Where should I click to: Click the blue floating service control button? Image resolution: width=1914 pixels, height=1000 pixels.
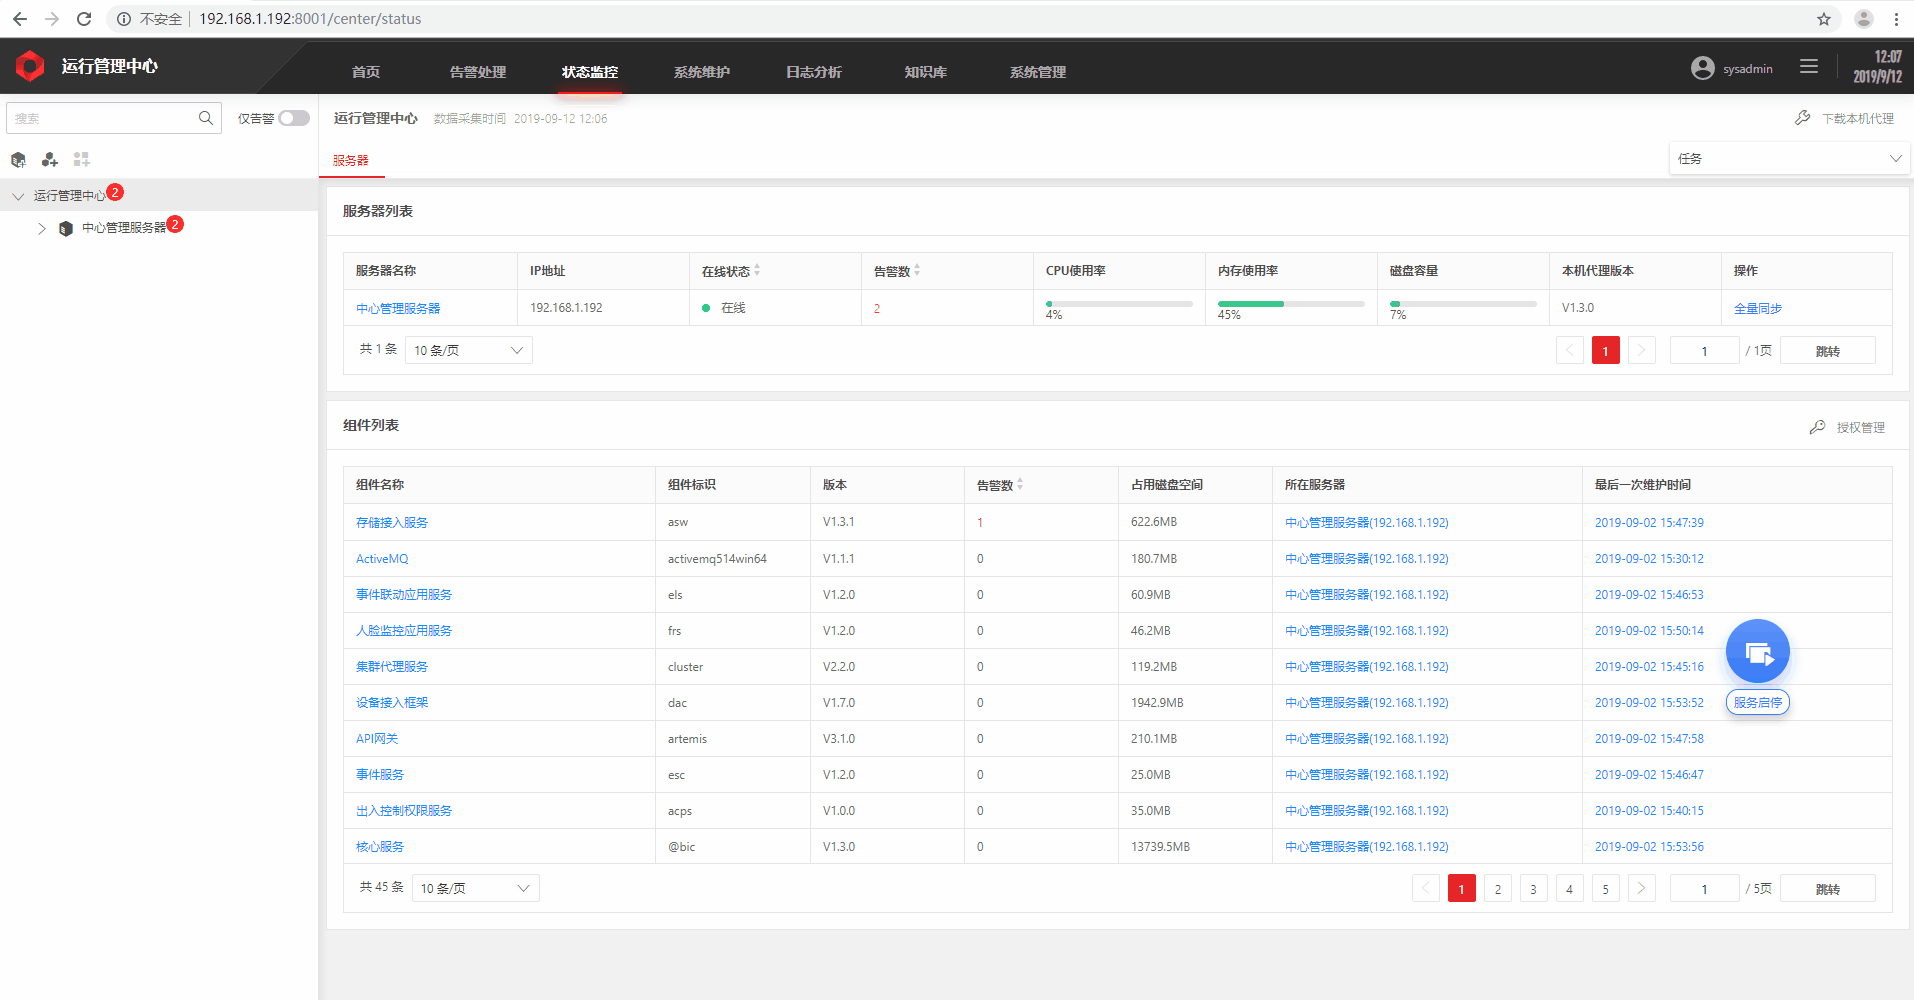[1758, 652]
